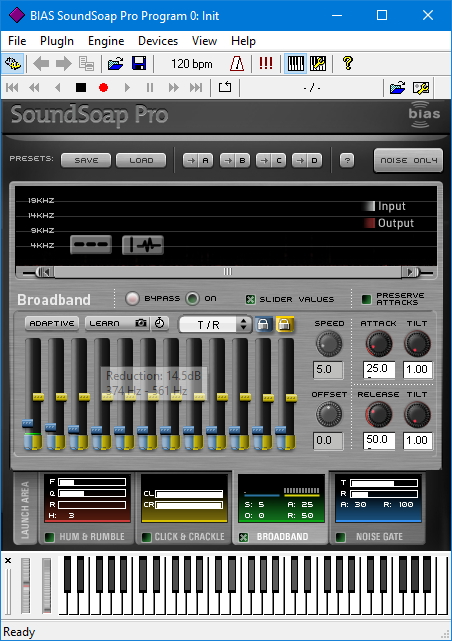452x641 pixels.
Task: Click the yellow question mark help icon
Action: click(348, 63)
